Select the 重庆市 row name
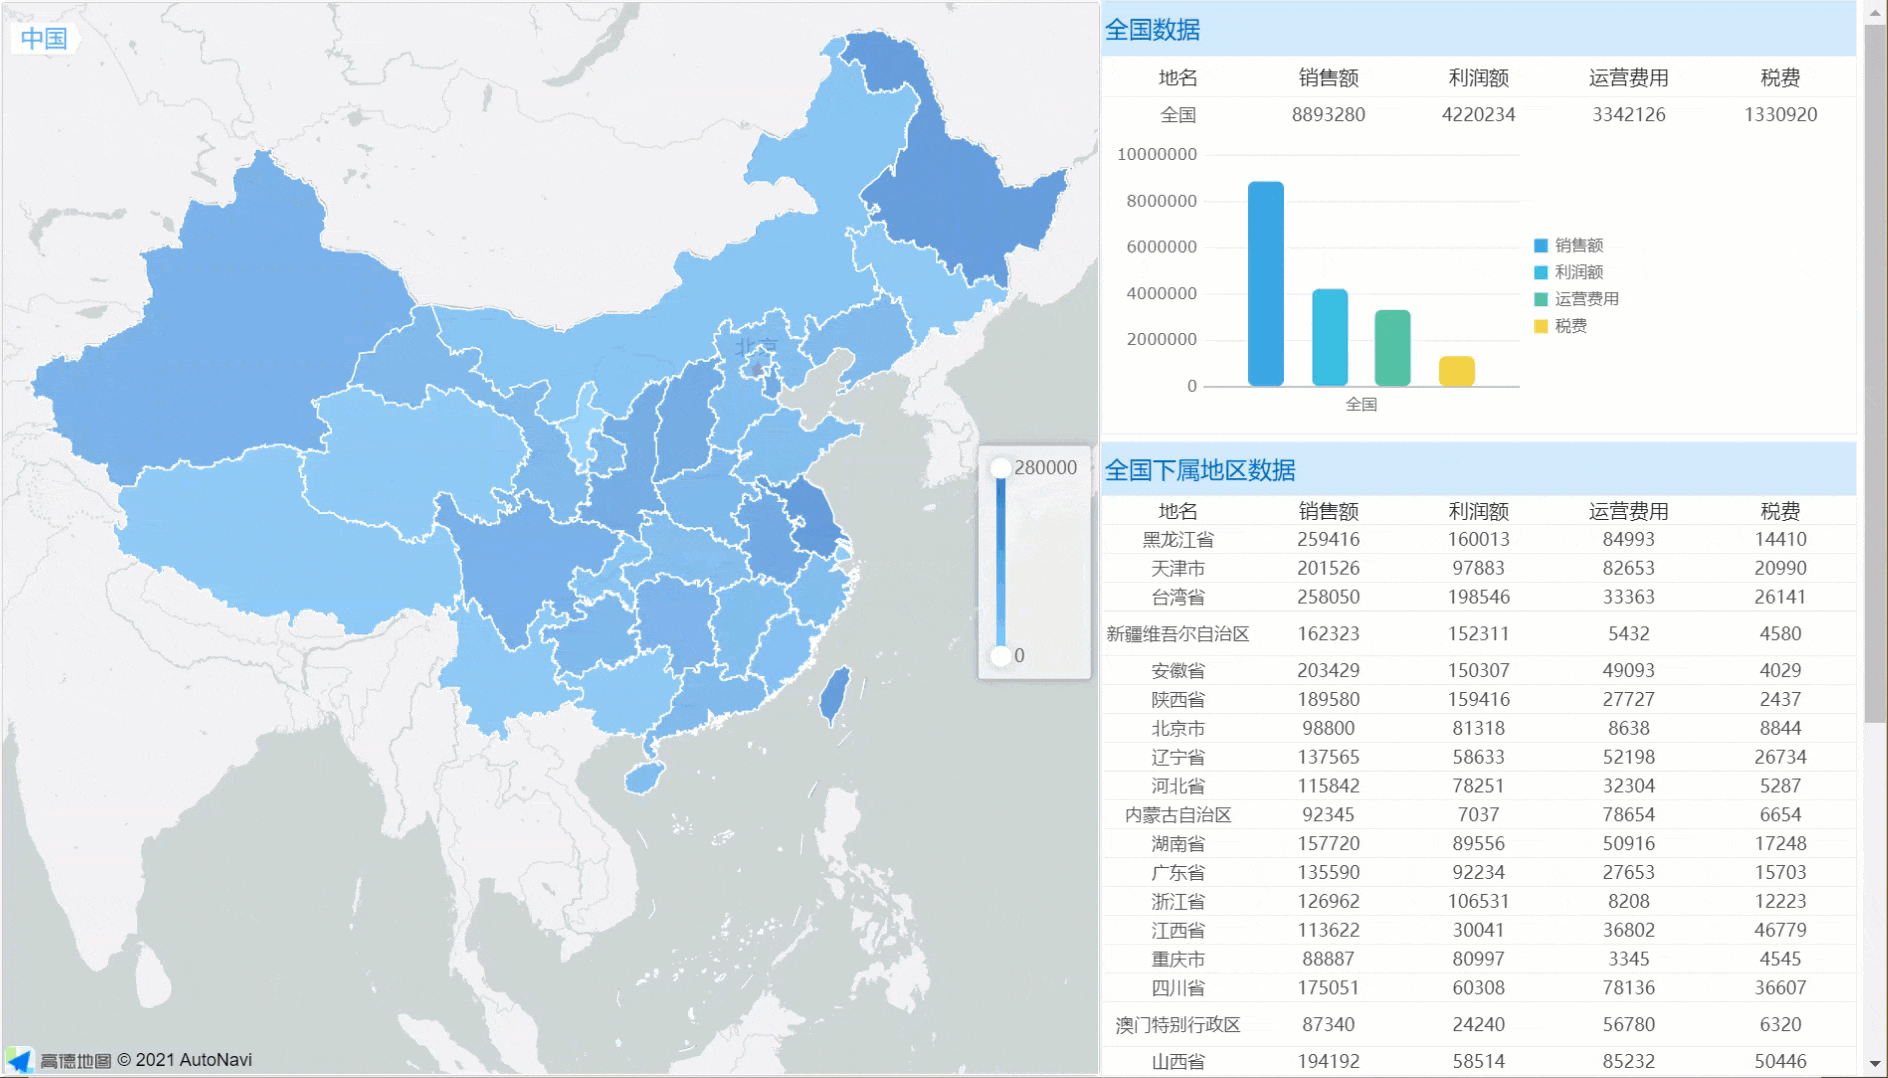 1178,960
